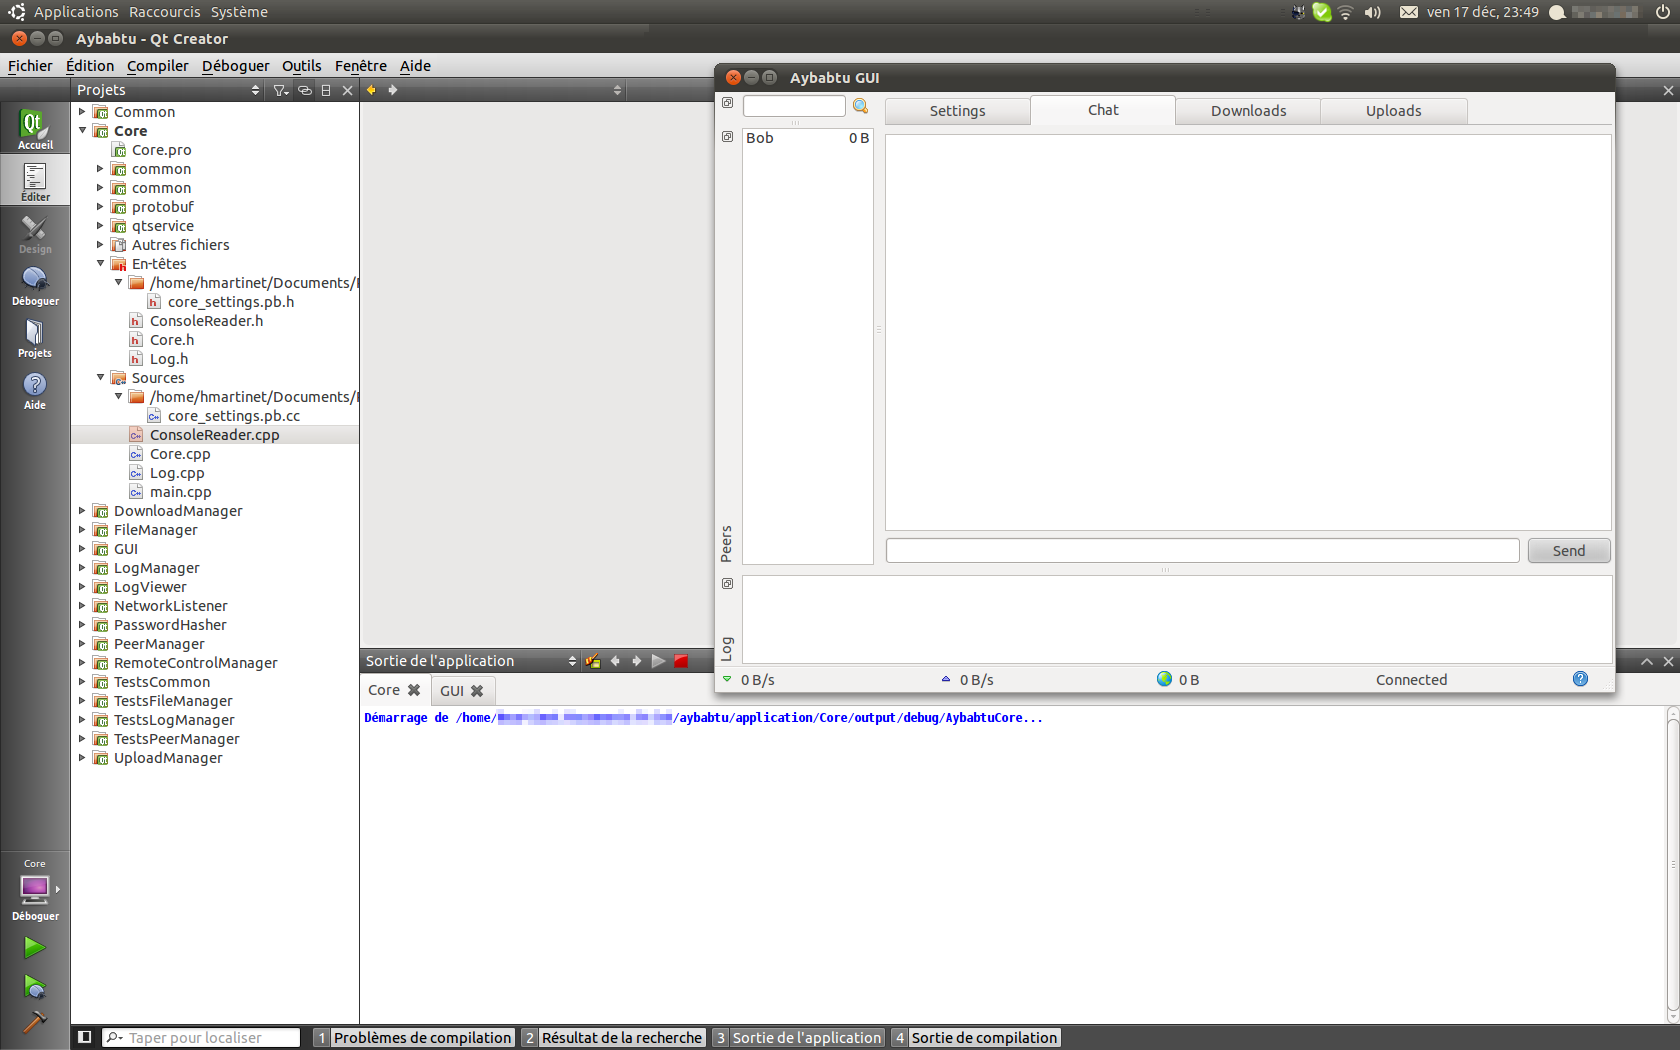Click the Core target selector monitor icon
This screenshot has height=1050, width=1680.
tap(35, 888)
